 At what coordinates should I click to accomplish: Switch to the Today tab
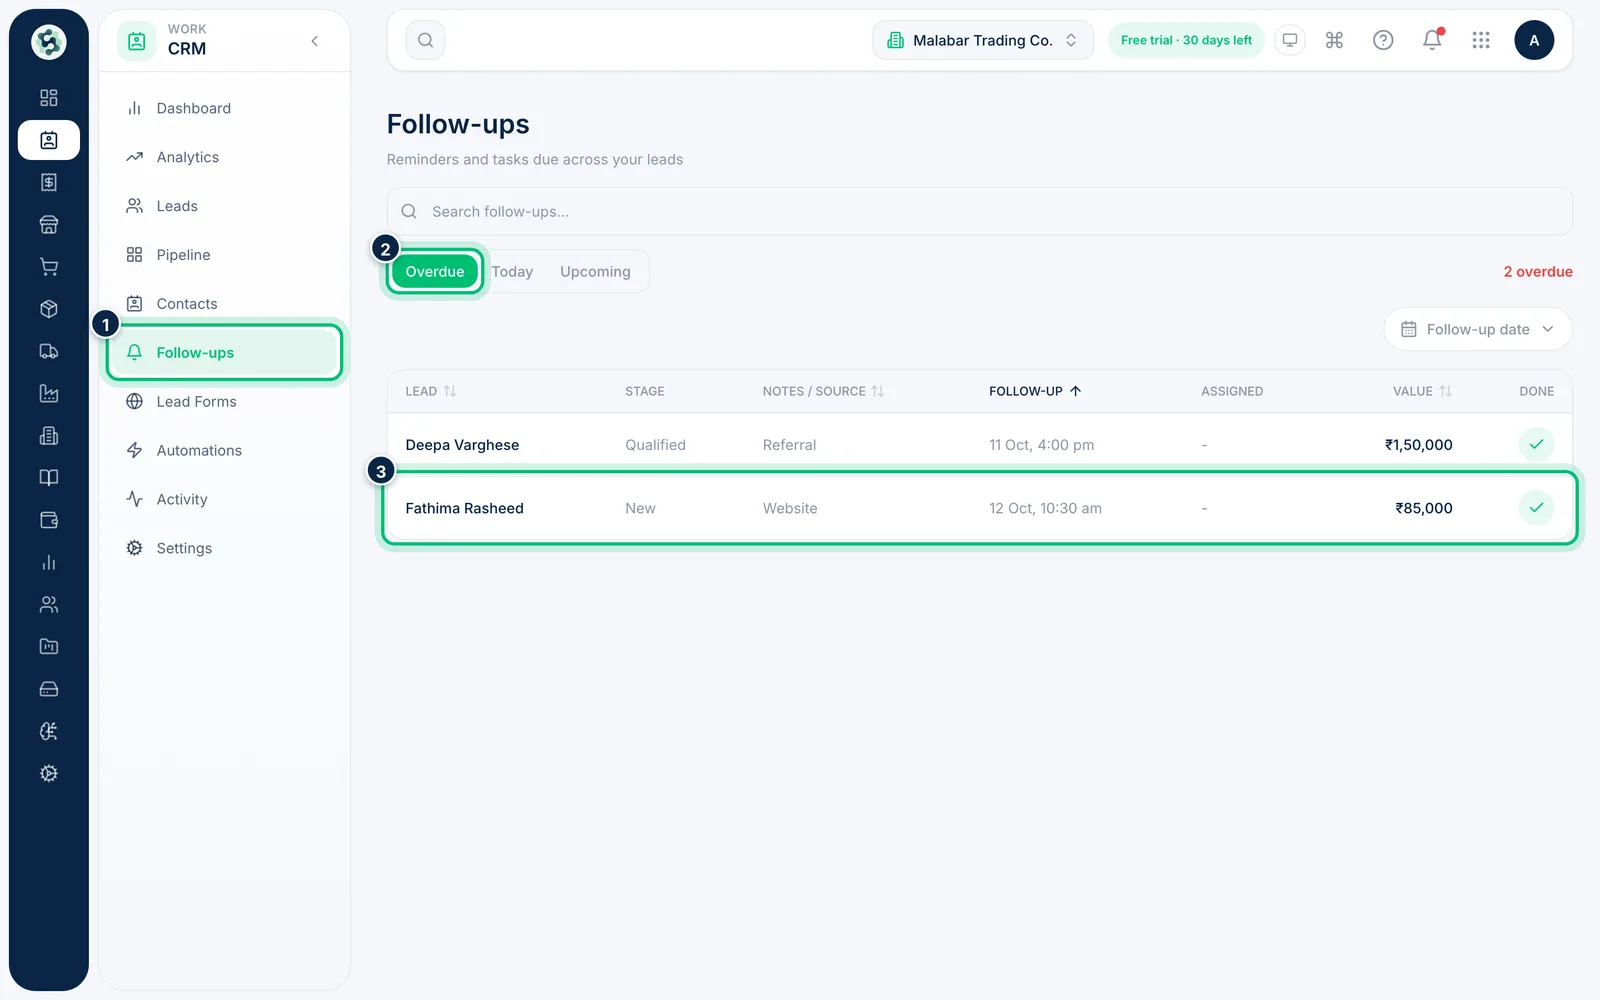[512, 271]
